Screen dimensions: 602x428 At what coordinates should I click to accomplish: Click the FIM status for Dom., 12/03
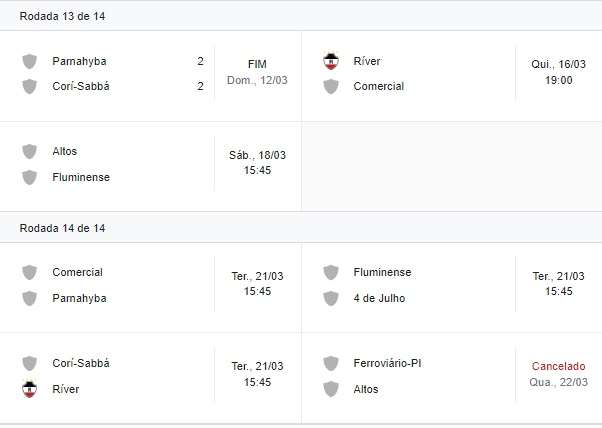[257, 64]
